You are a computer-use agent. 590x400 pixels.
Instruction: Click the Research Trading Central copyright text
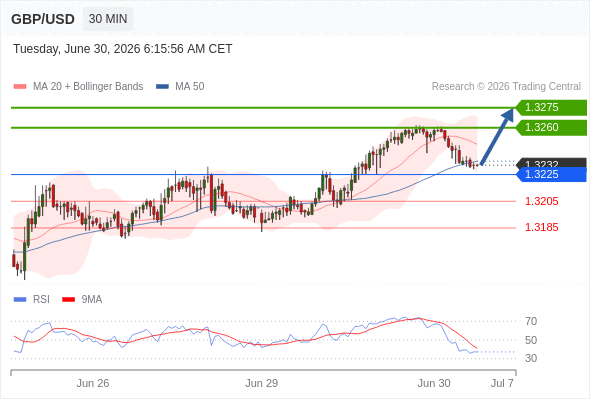click(506, 87)
